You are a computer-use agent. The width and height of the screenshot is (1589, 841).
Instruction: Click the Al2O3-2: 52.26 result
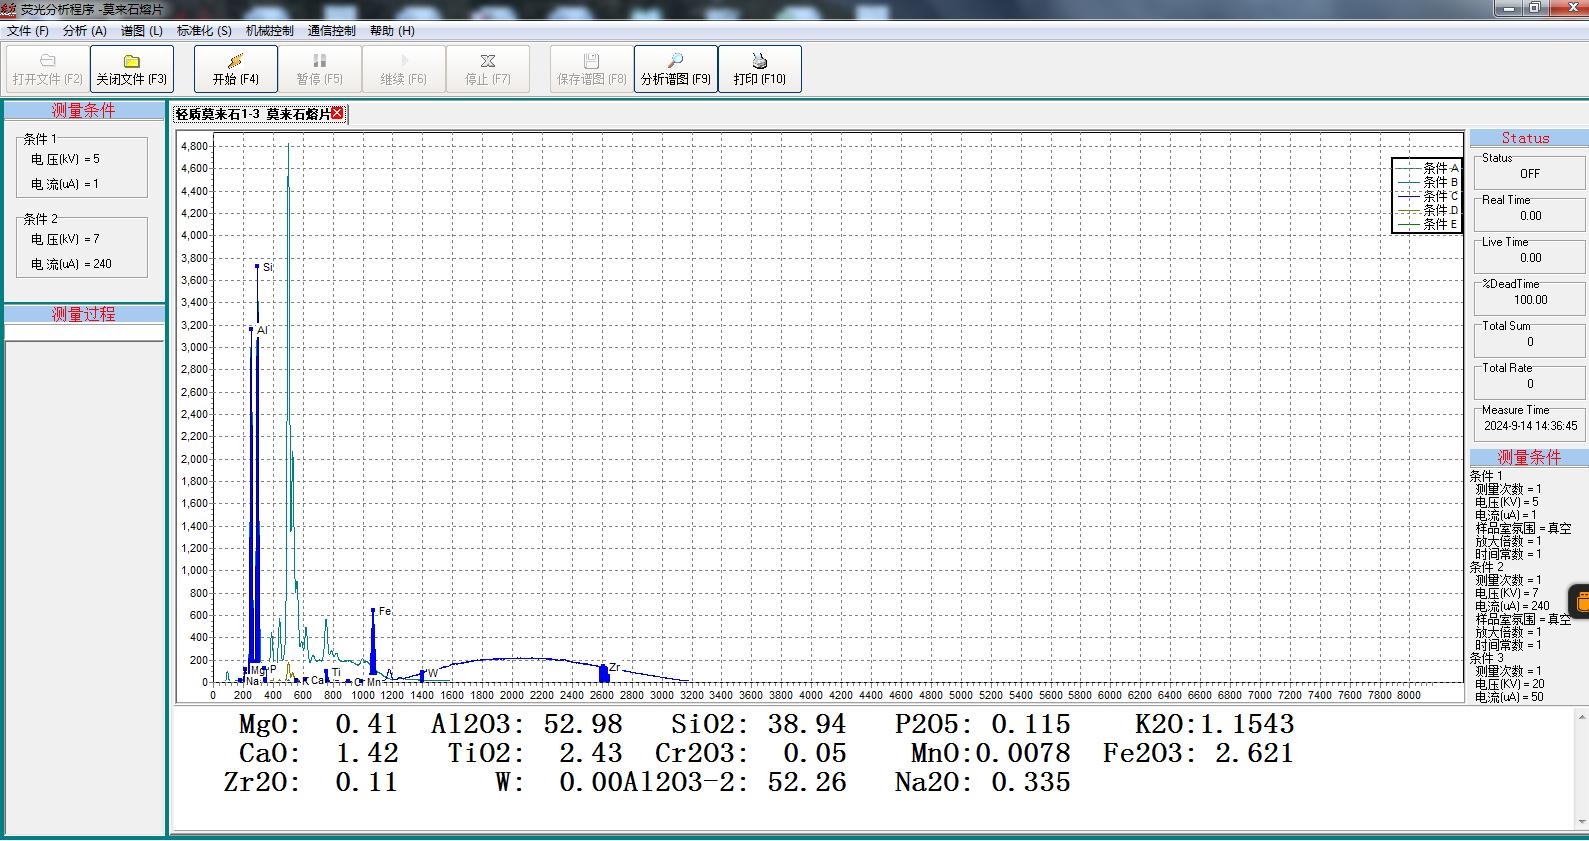click(735, 782)
